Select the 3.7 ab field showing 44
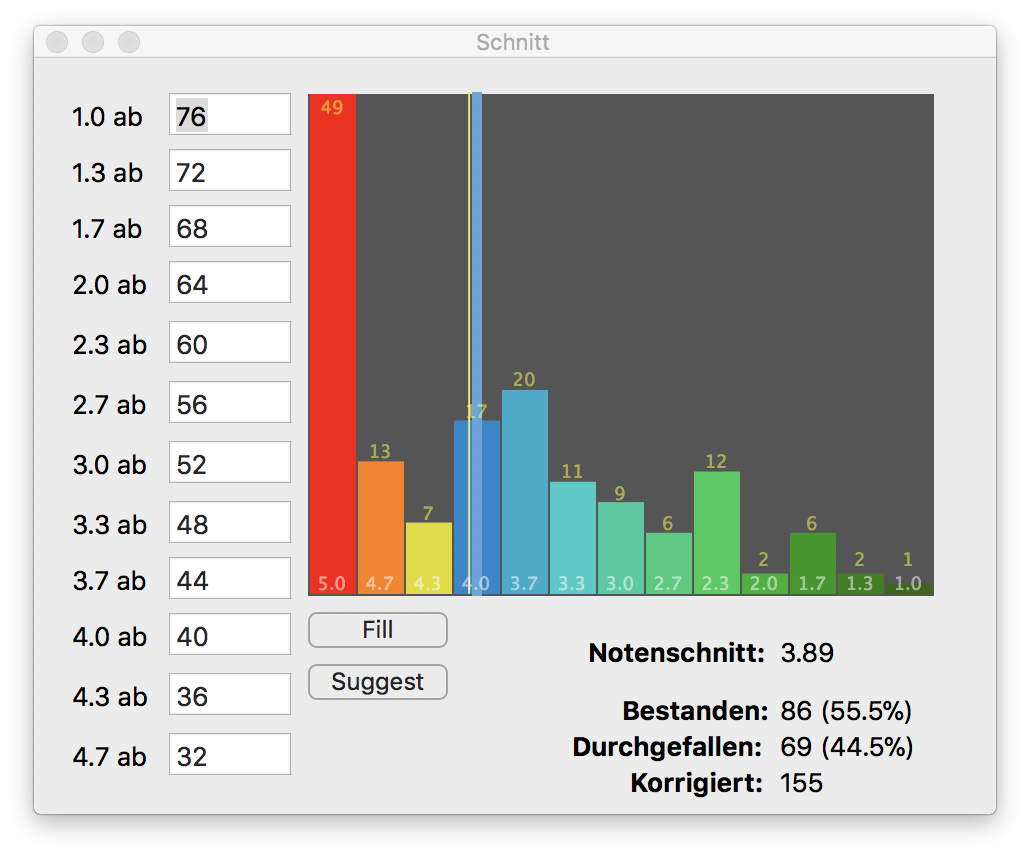This screenshot has height=856, width=1030. click(x=230, y=578)
